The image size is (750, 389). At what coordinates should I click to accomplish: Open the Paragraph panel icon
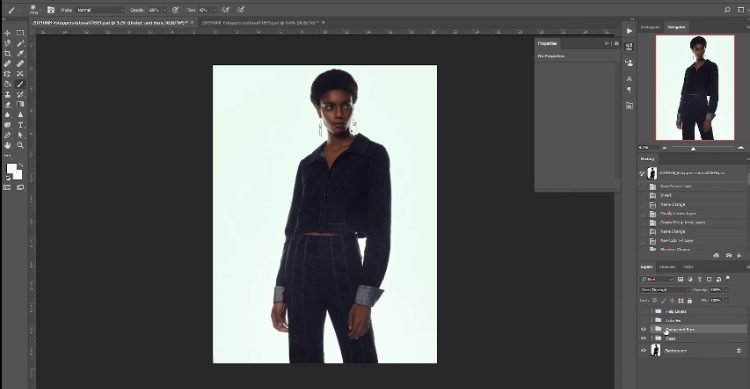coord(629,89)
